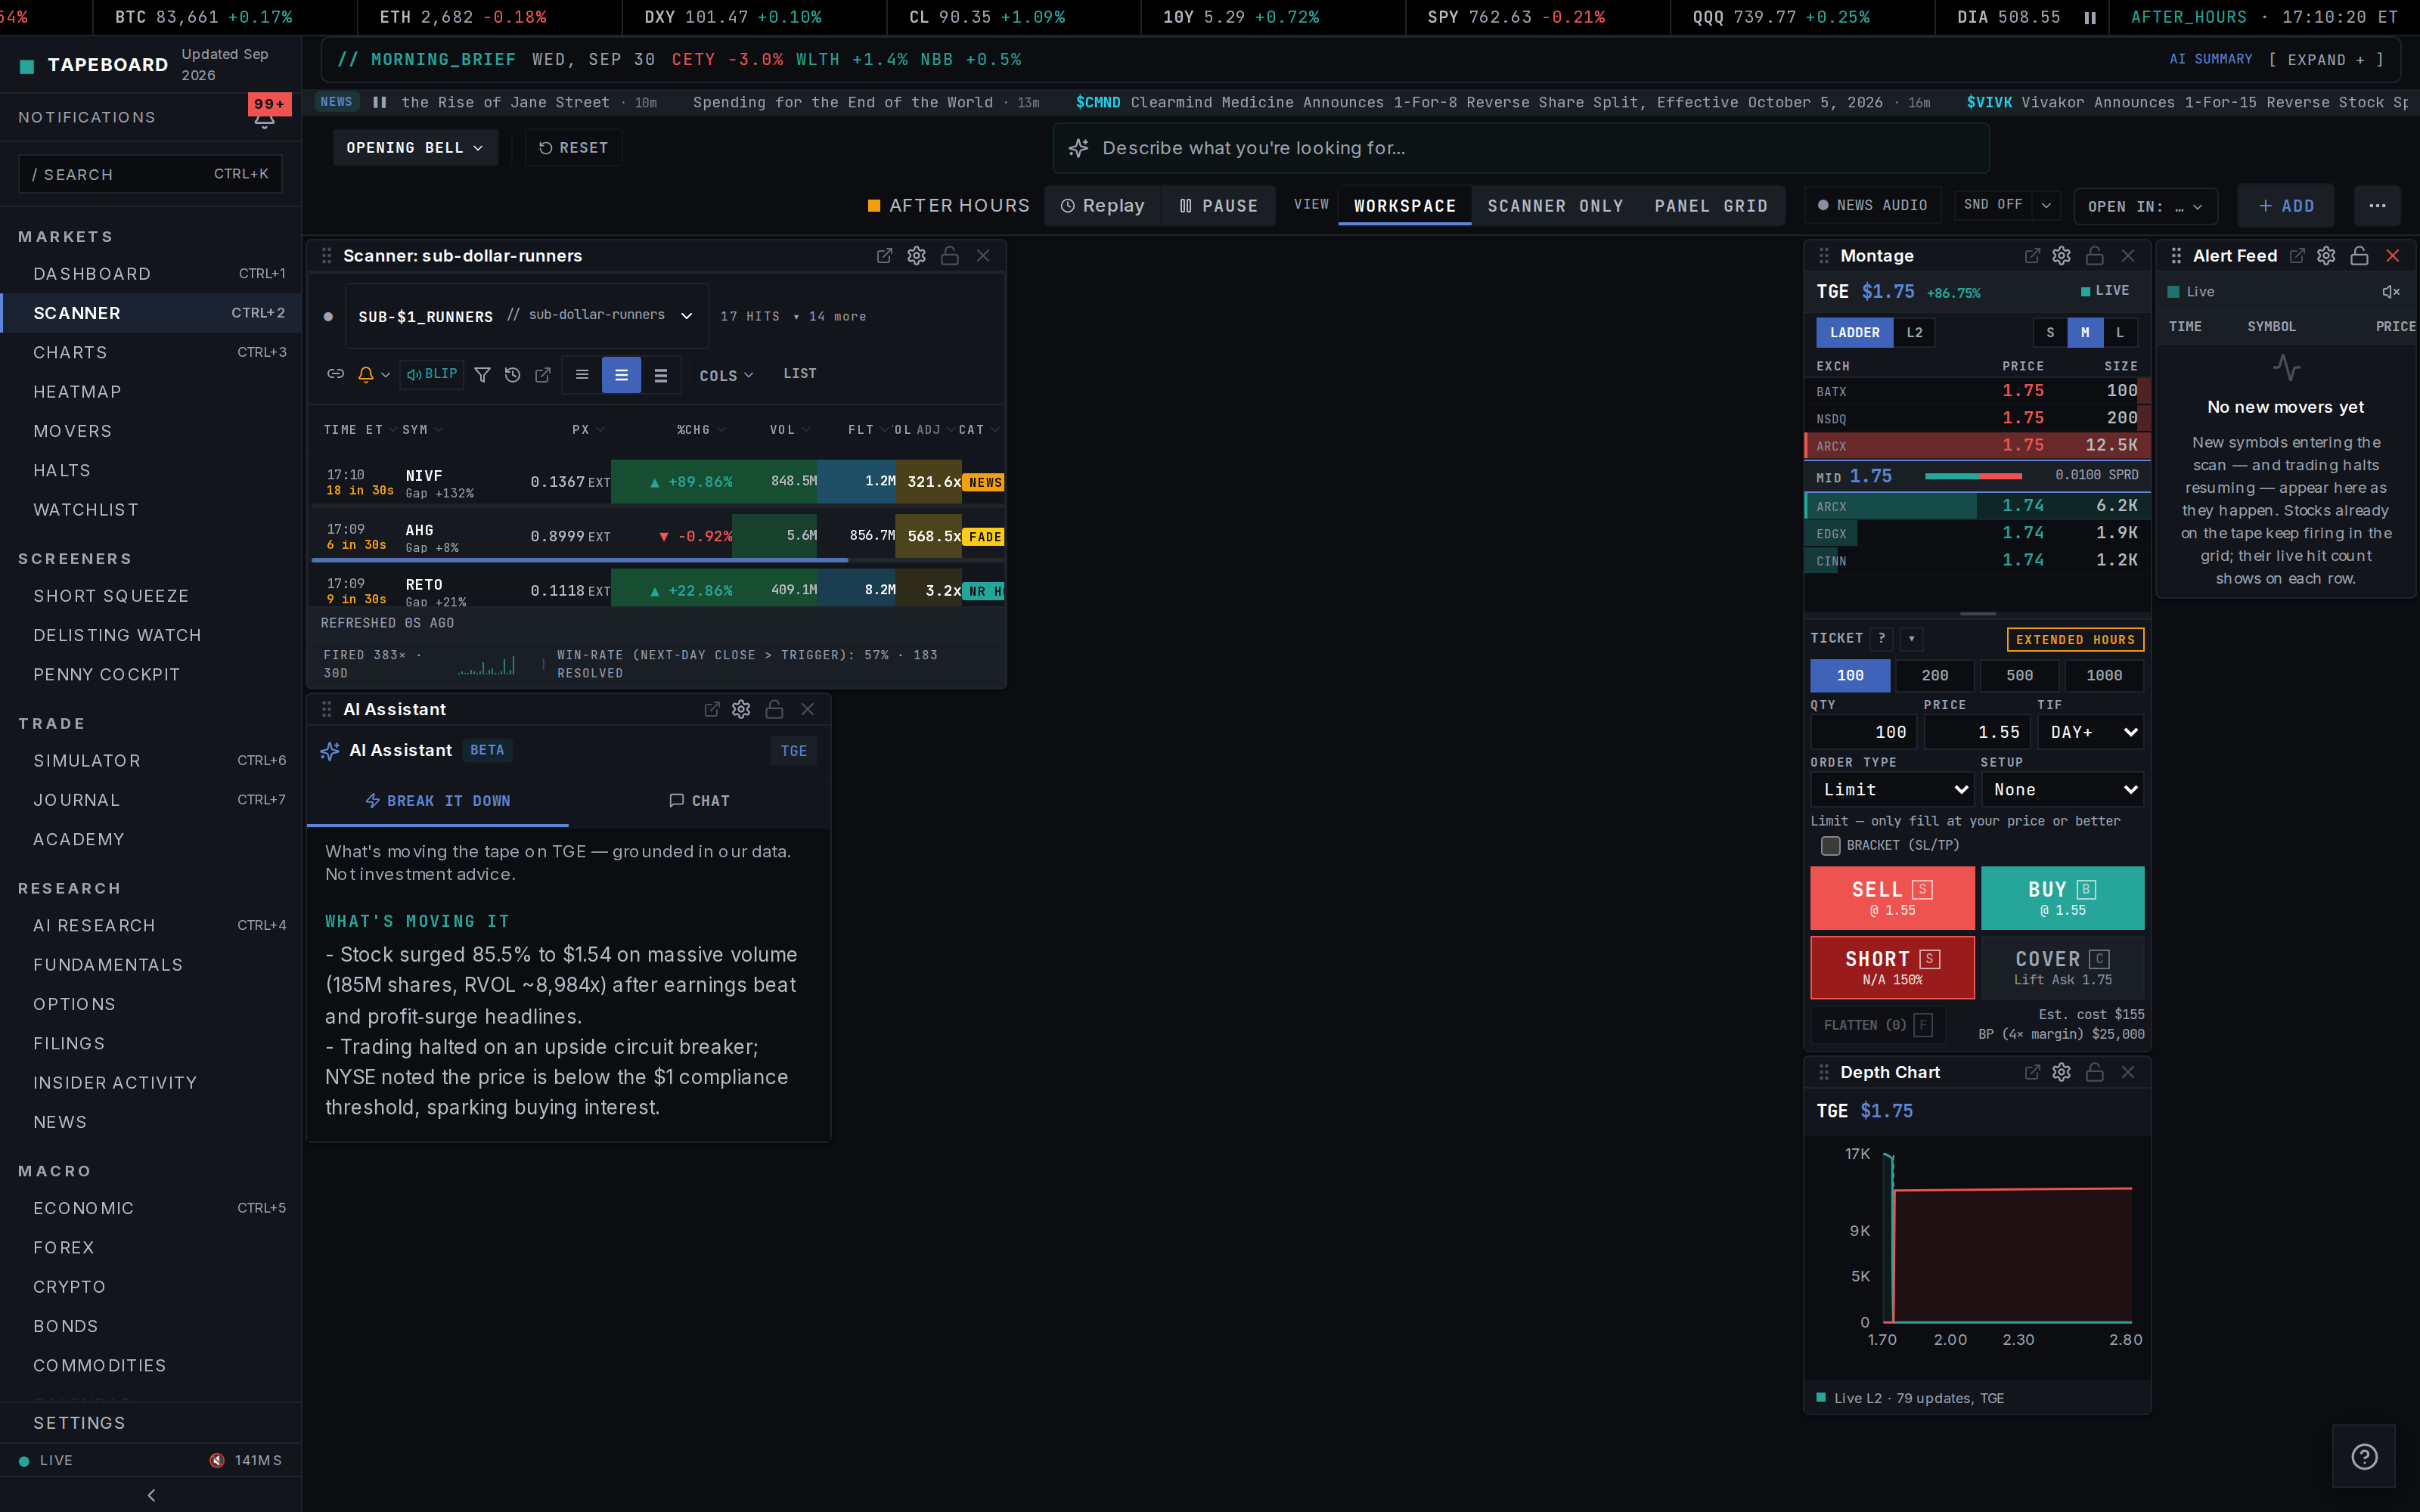Open the Chat tab in AI Assistant
This screenshot has height=1512, width=2420.
(699, 801)
